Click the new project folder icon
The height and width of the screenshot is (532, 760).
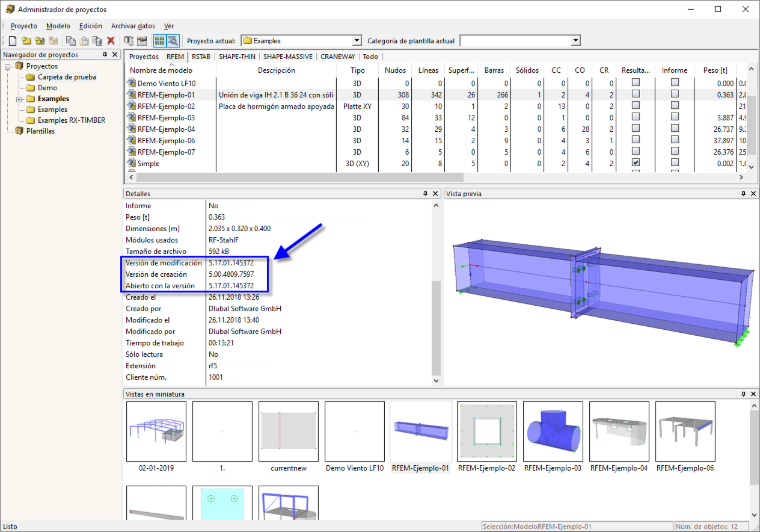pos(26,41)
